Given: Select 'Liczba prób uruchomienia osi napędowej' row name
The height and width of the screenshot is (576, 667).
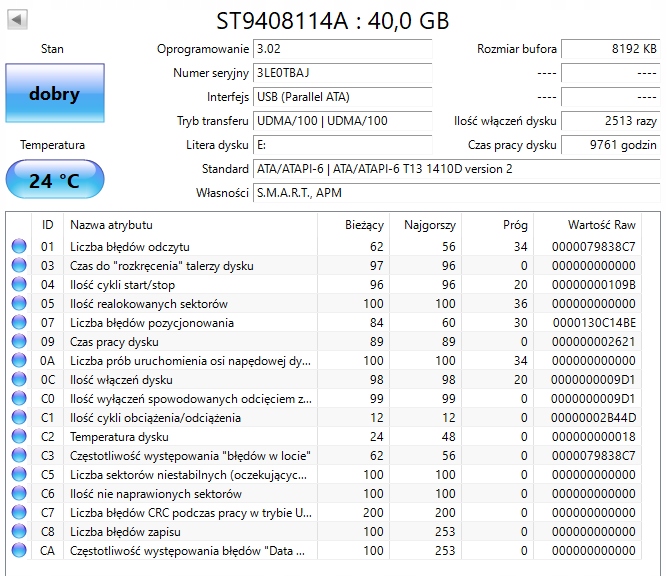Looking at the screenshot, I should point(190,361).
